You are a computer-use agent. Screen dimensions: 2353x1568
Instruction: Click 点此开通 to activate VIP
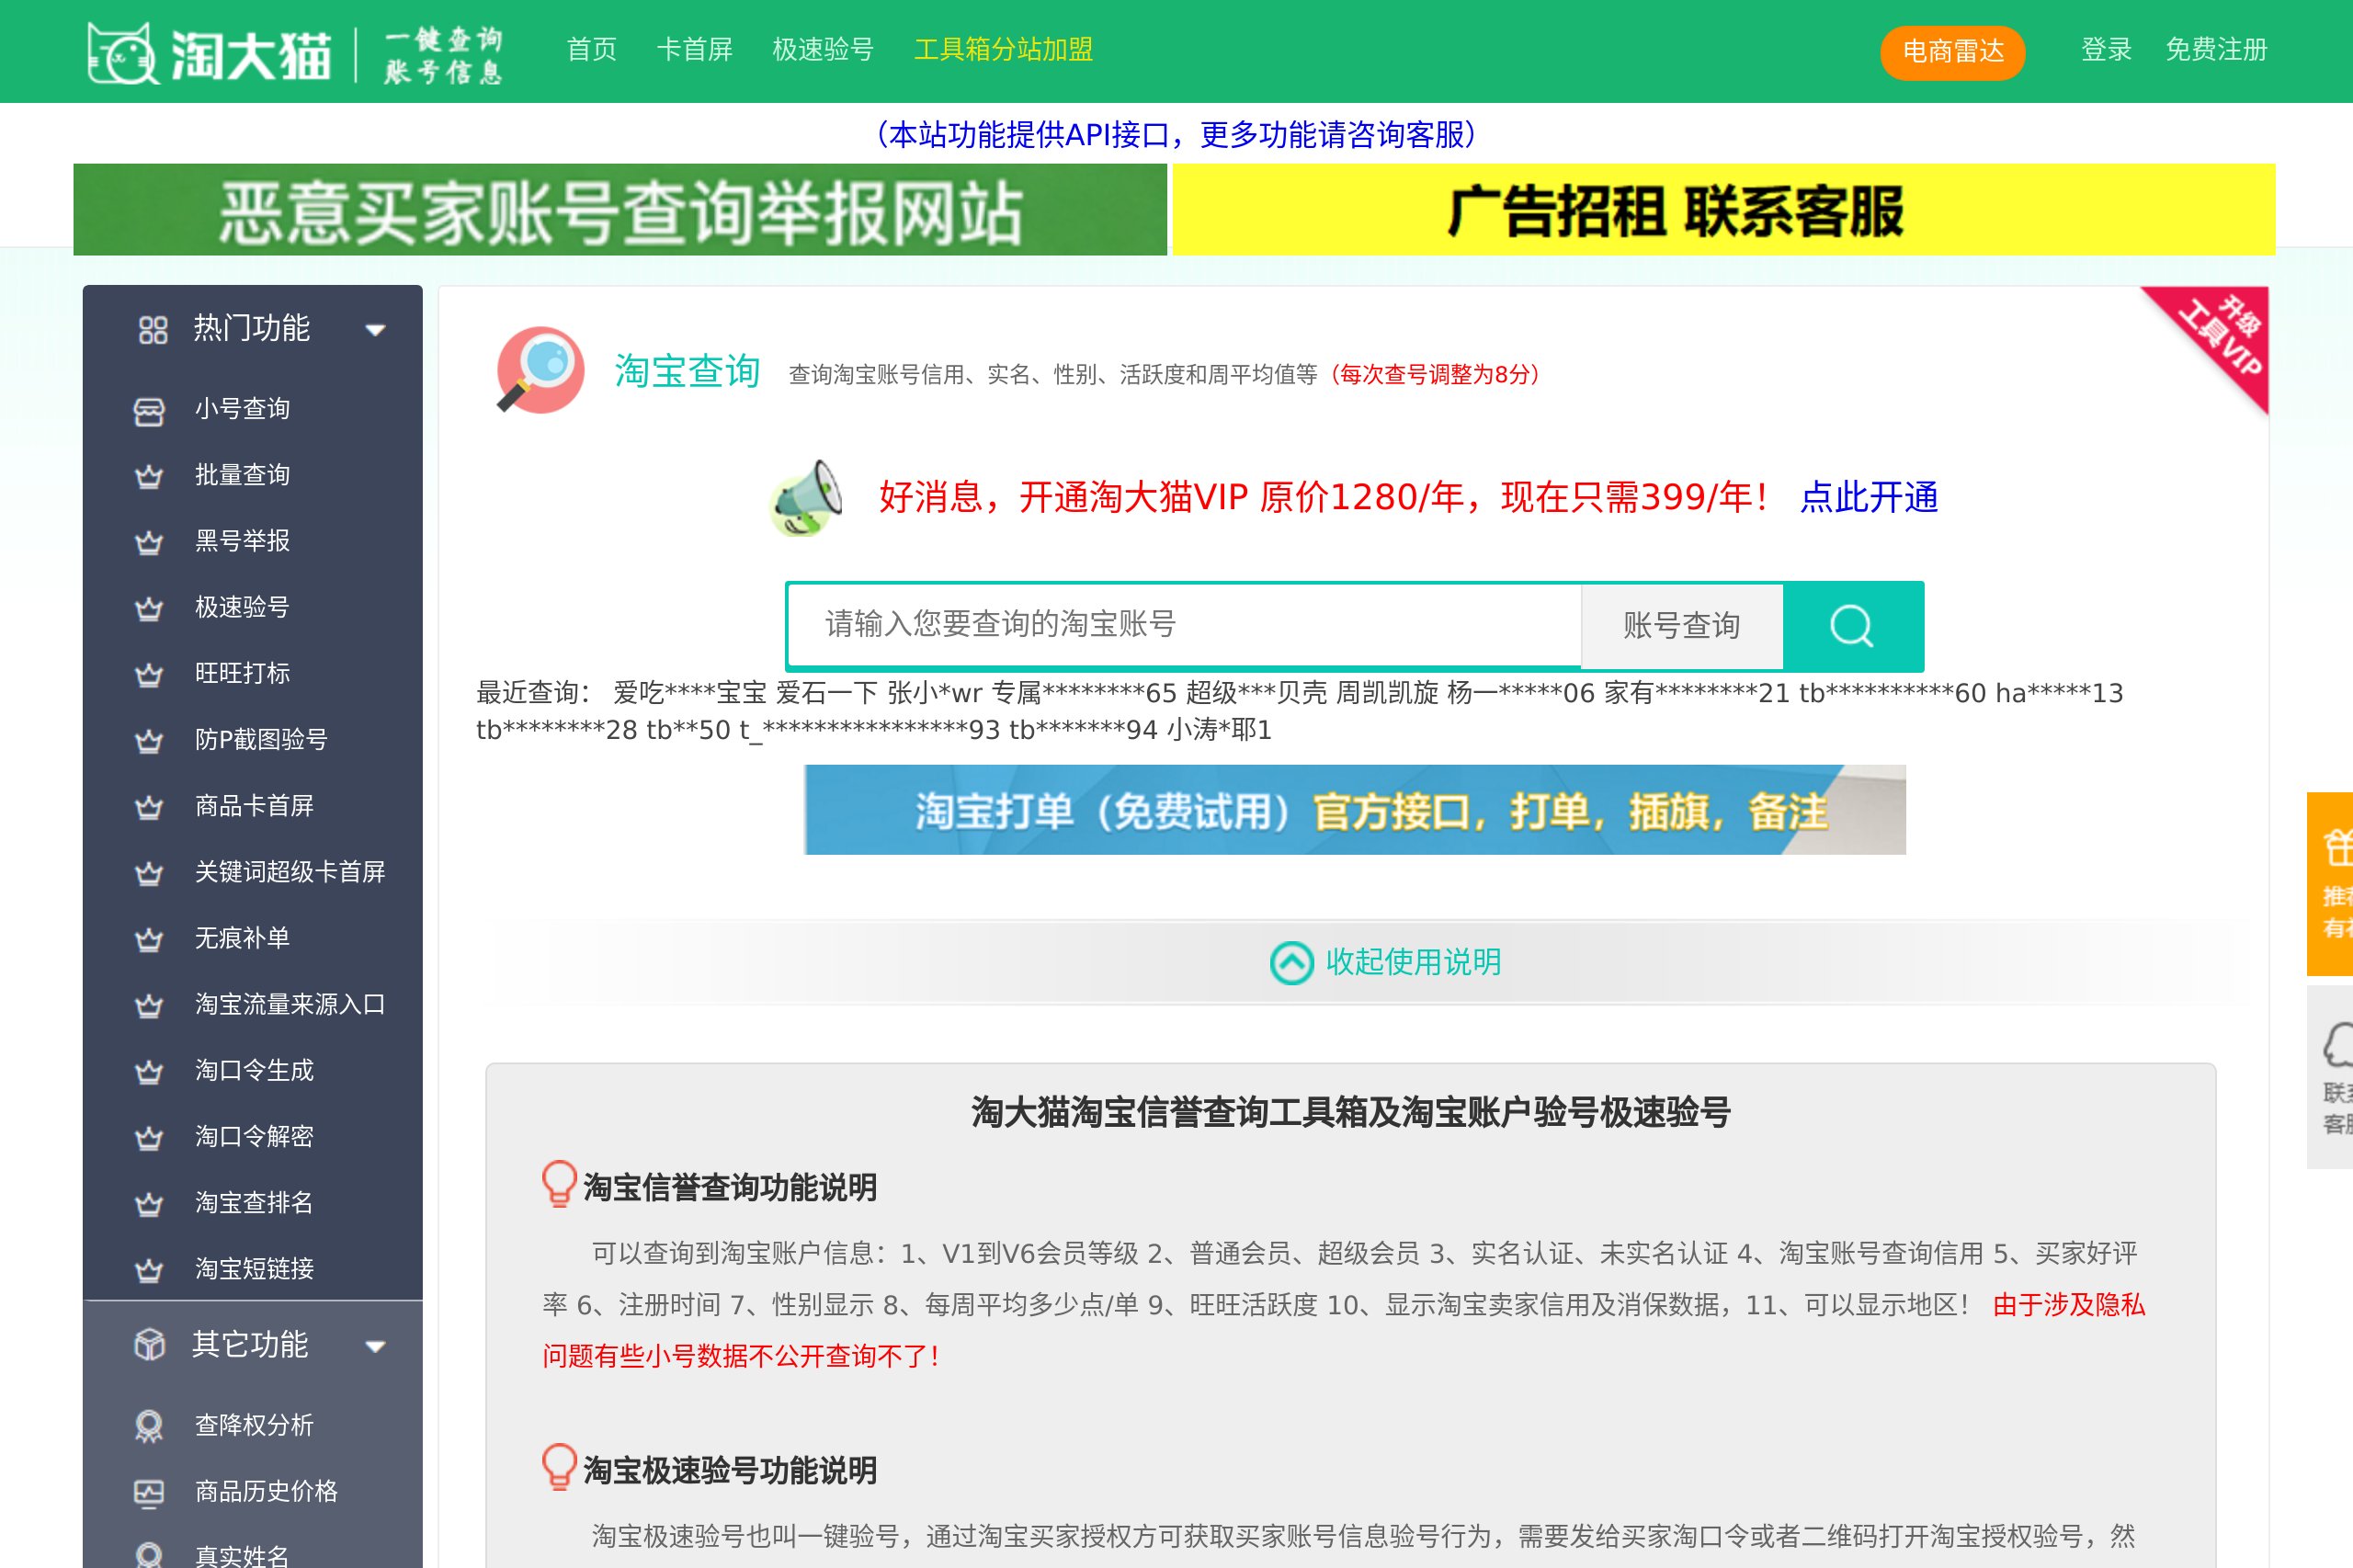point(1869,498)
